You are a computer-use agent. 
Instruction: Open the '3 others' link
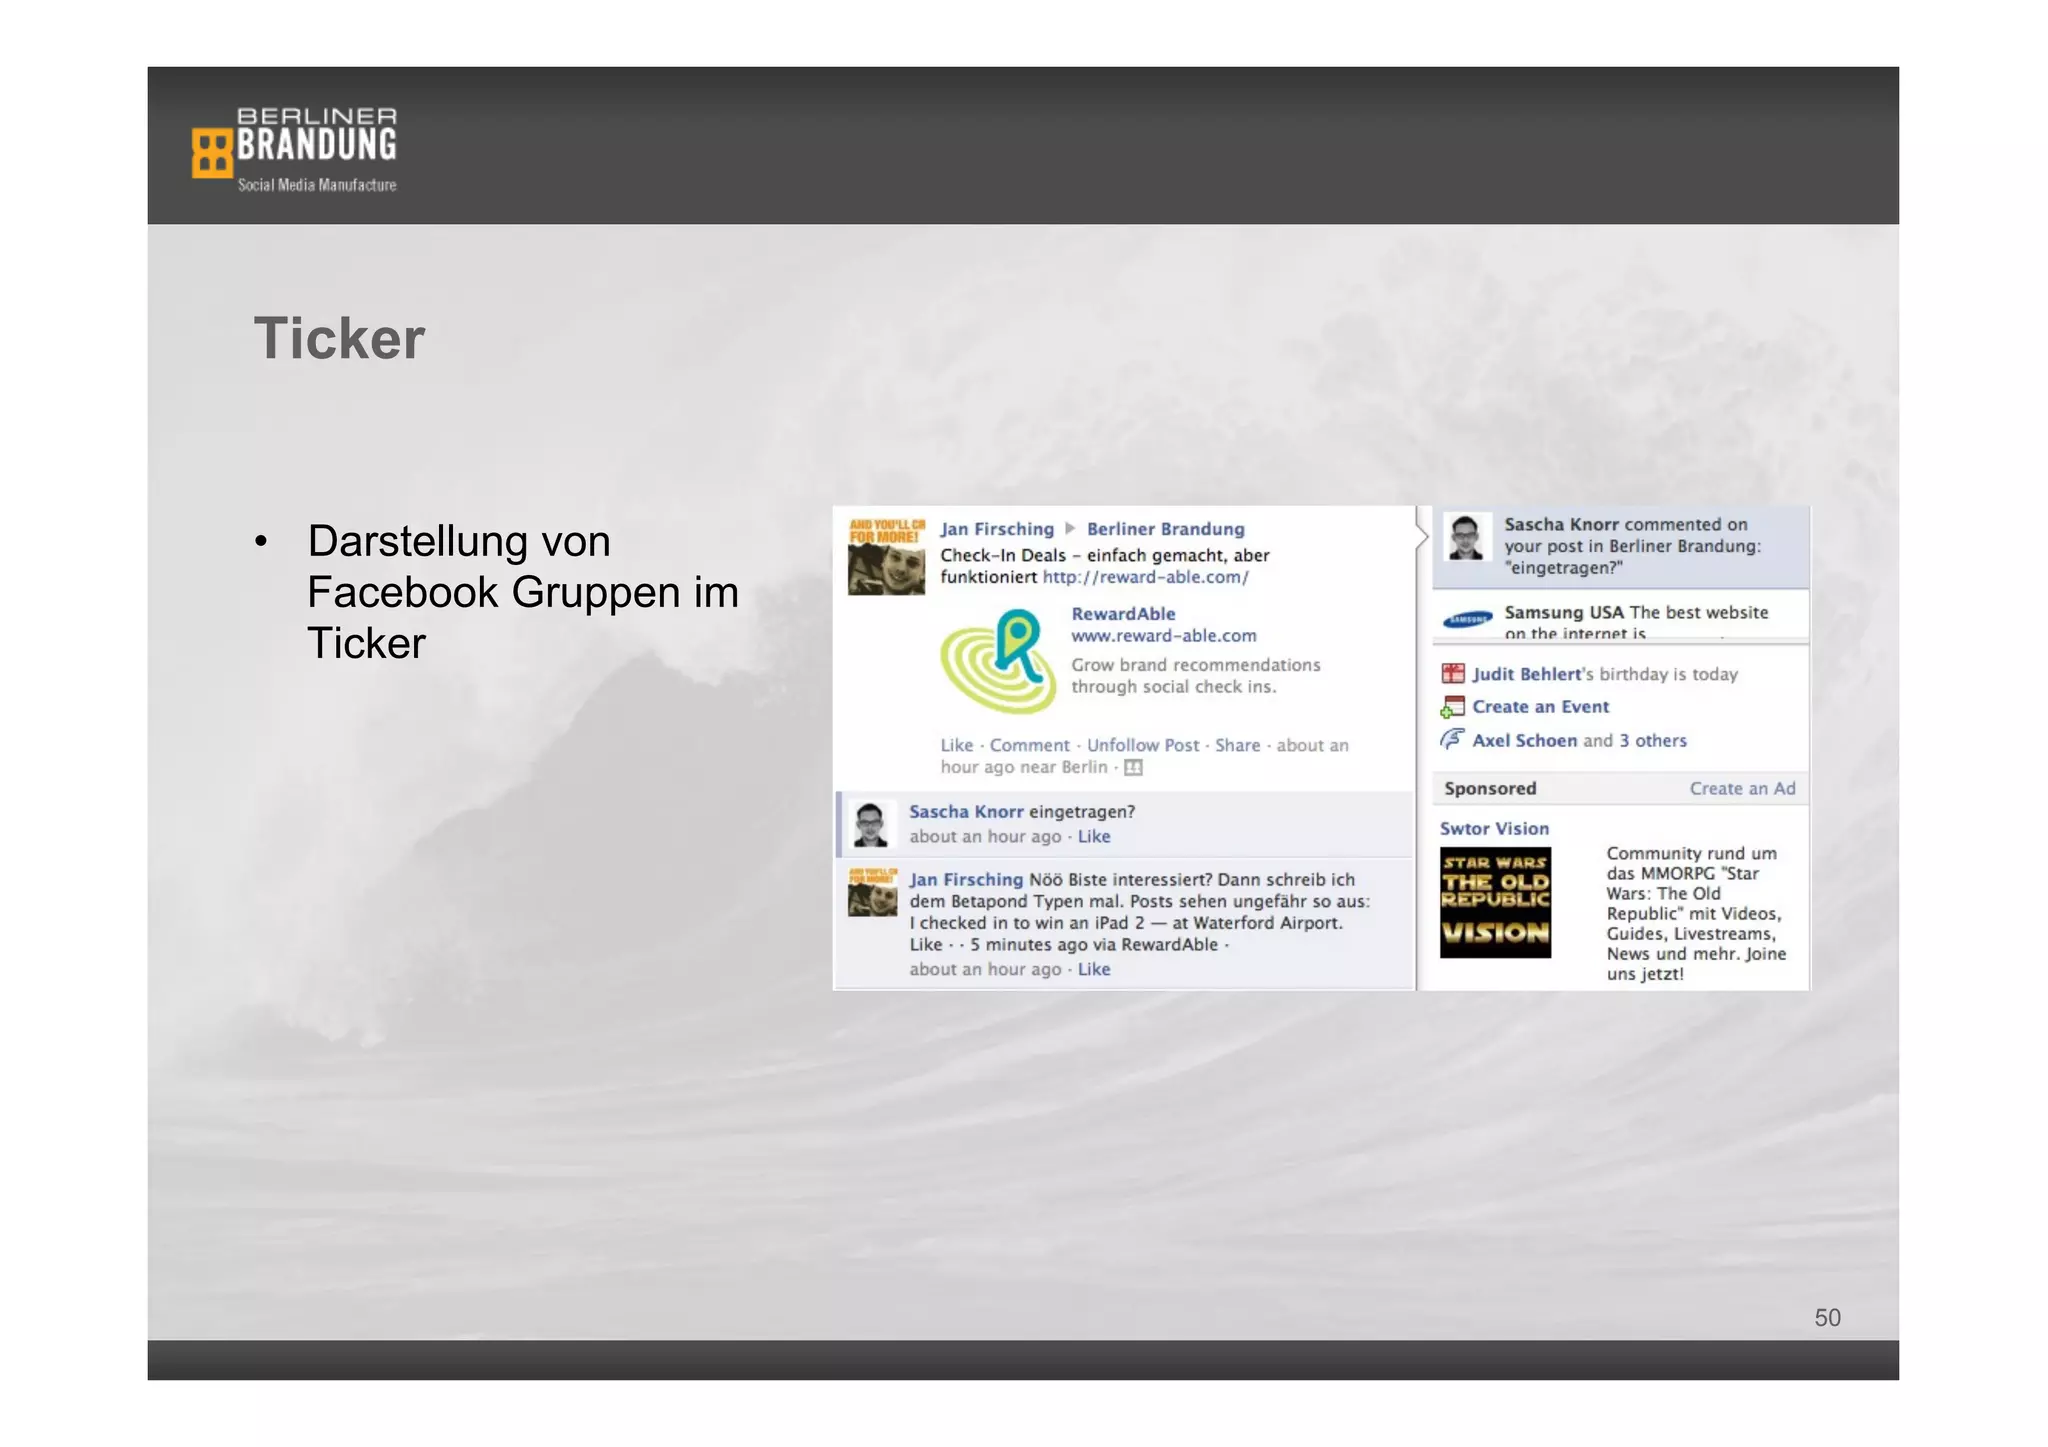[x=1653, y=741]
